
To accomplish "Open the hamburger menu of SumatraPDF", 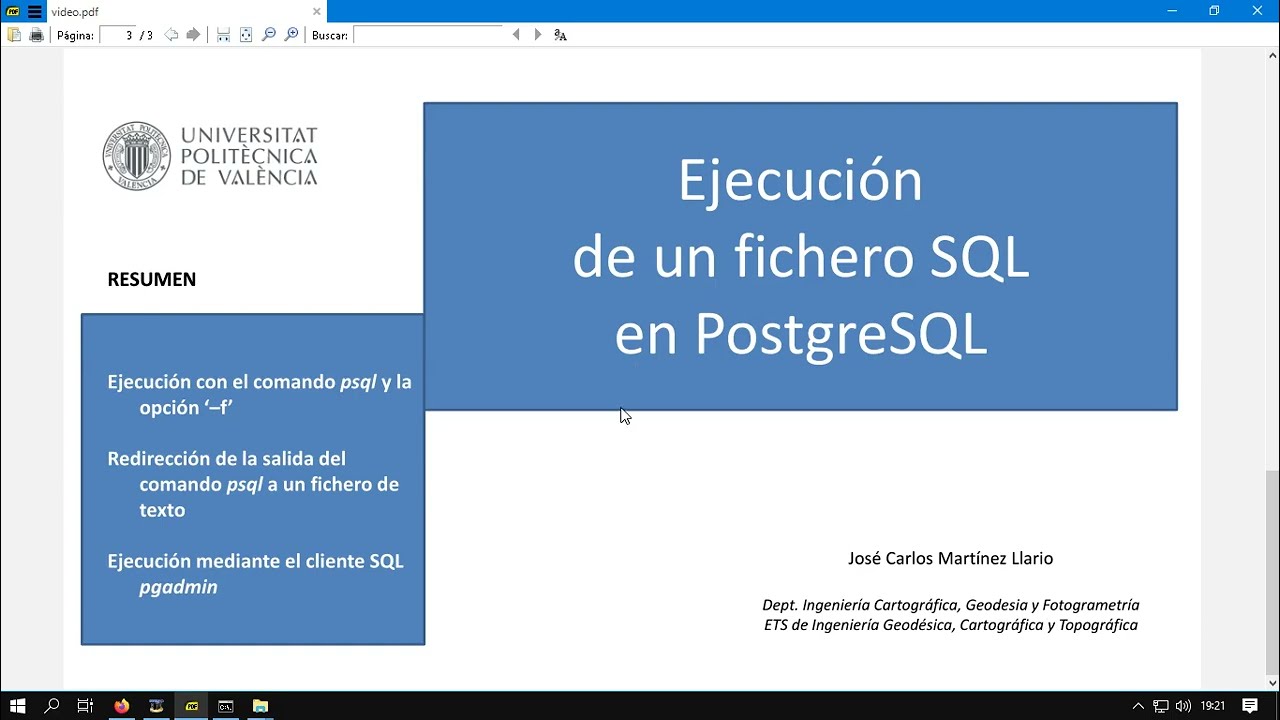I will tap(35, 11).
